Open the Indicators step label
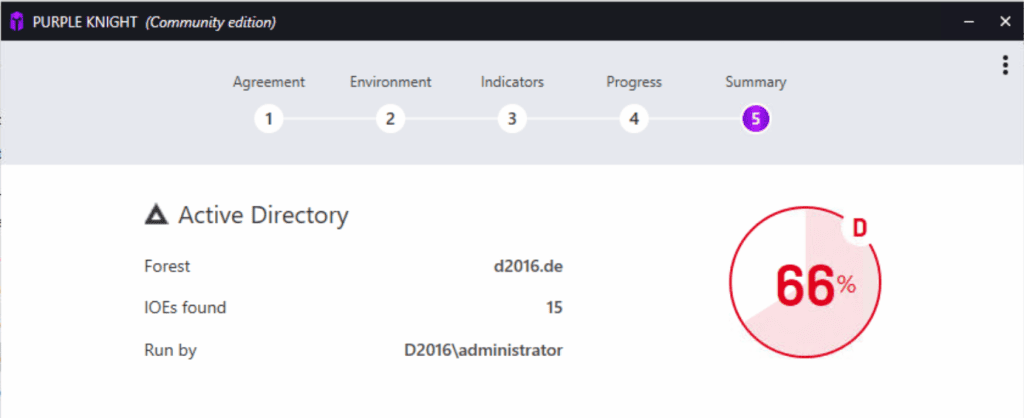The image size is (1024, 418). point(511,82)
